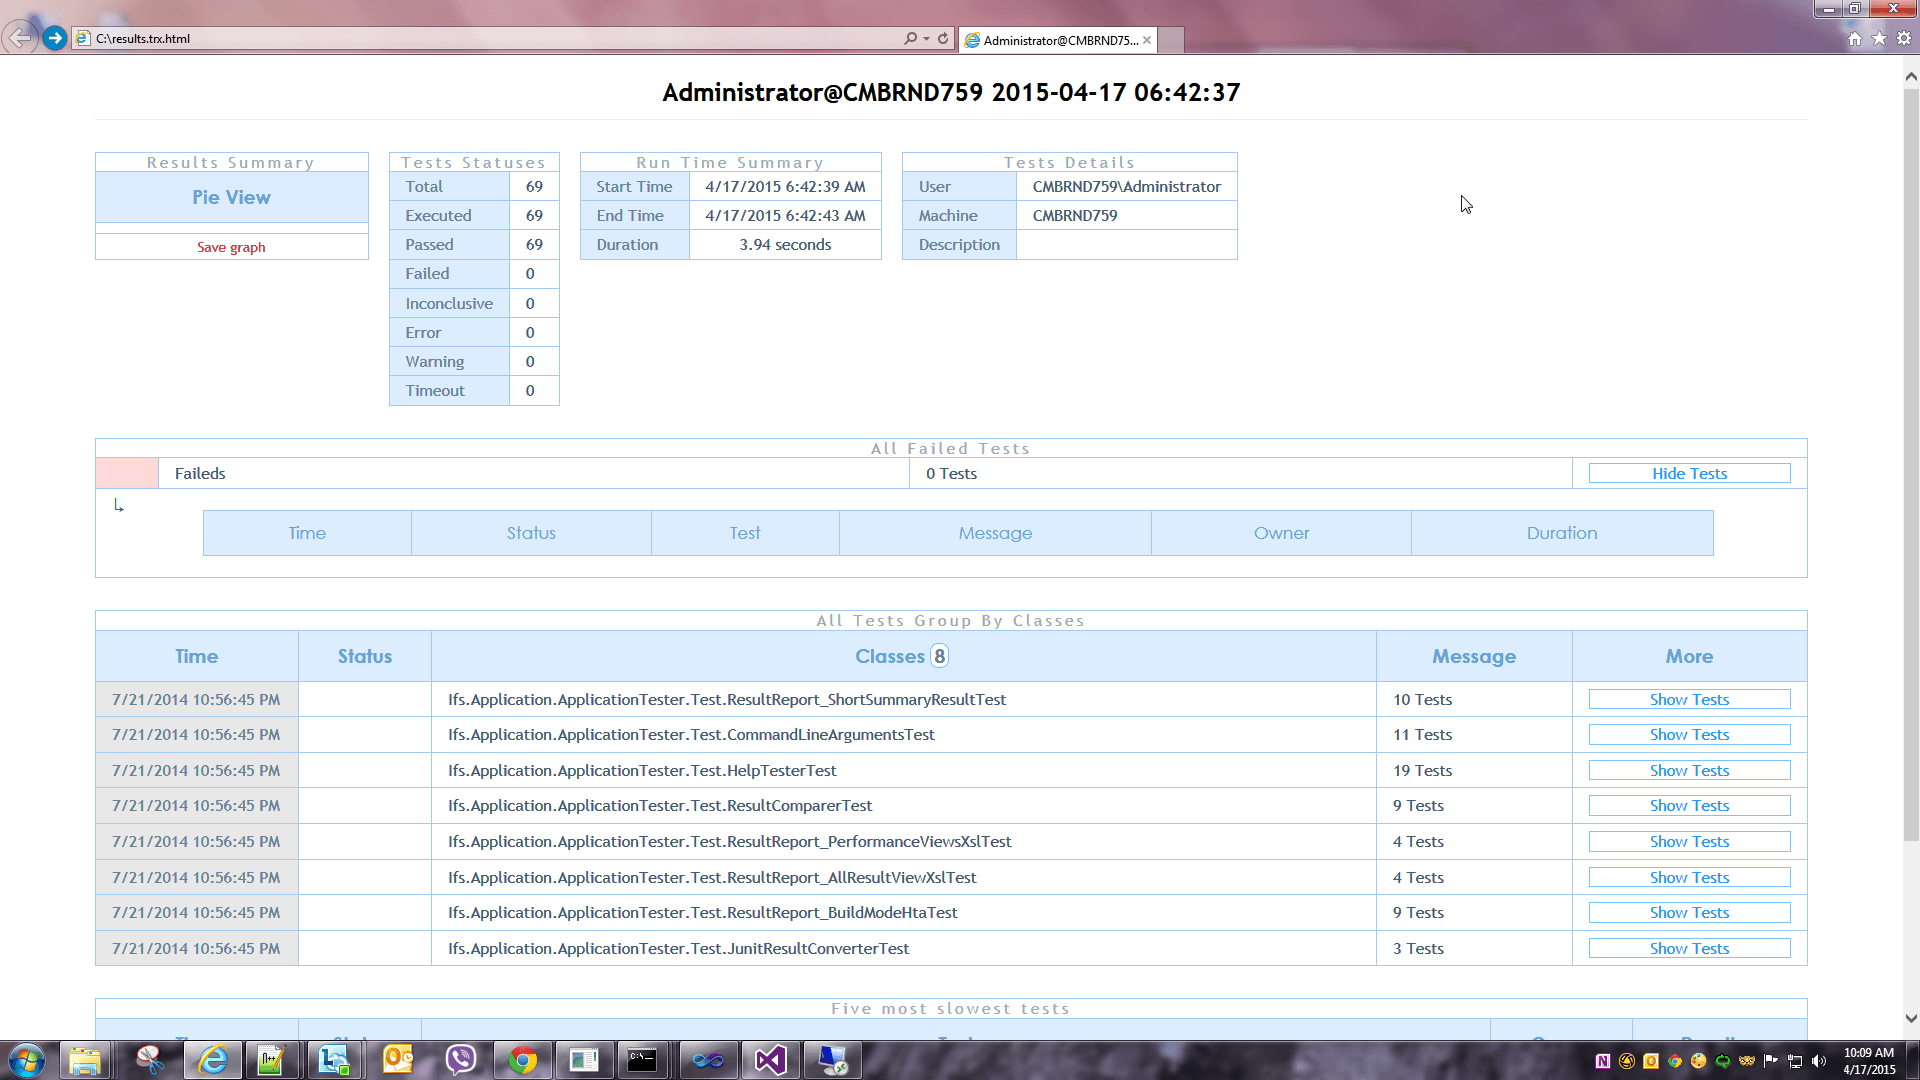Screen dimensions: 1920x1080
Task: Click the Save graph link
Action: (231, 247)
